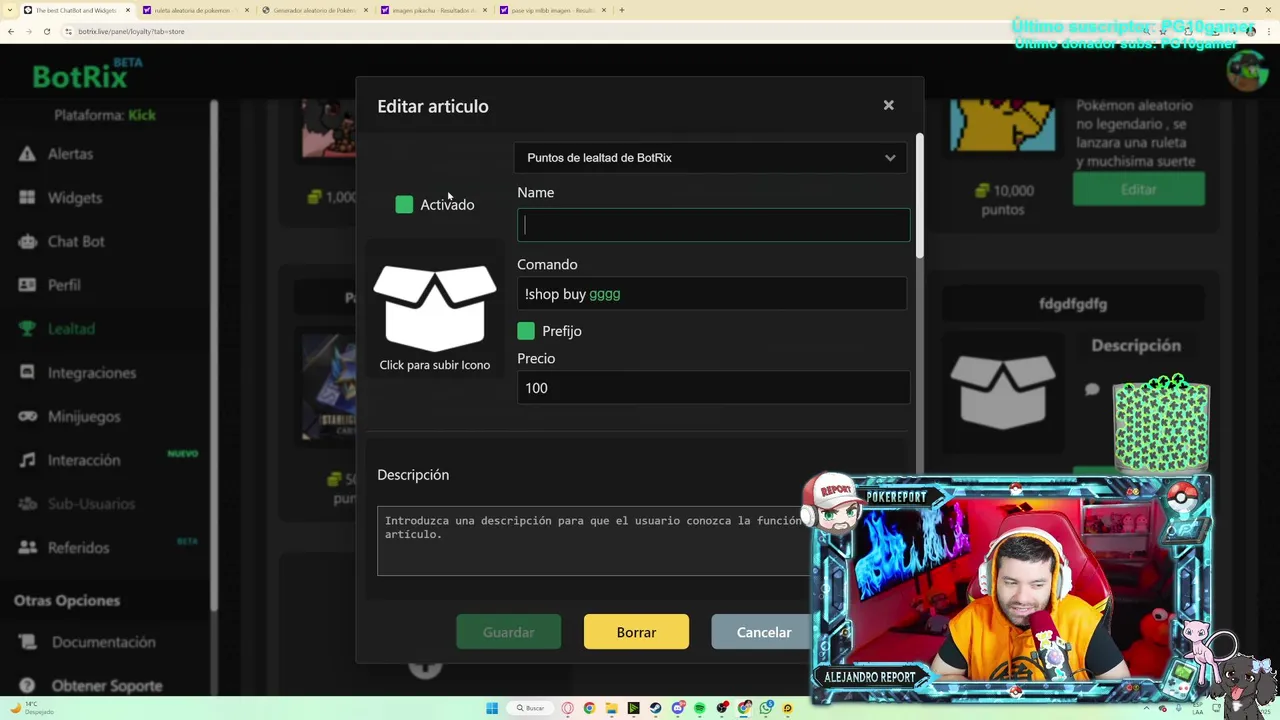
Task: Open Spotify from the taskbar
Action: (x=699, y=708)
